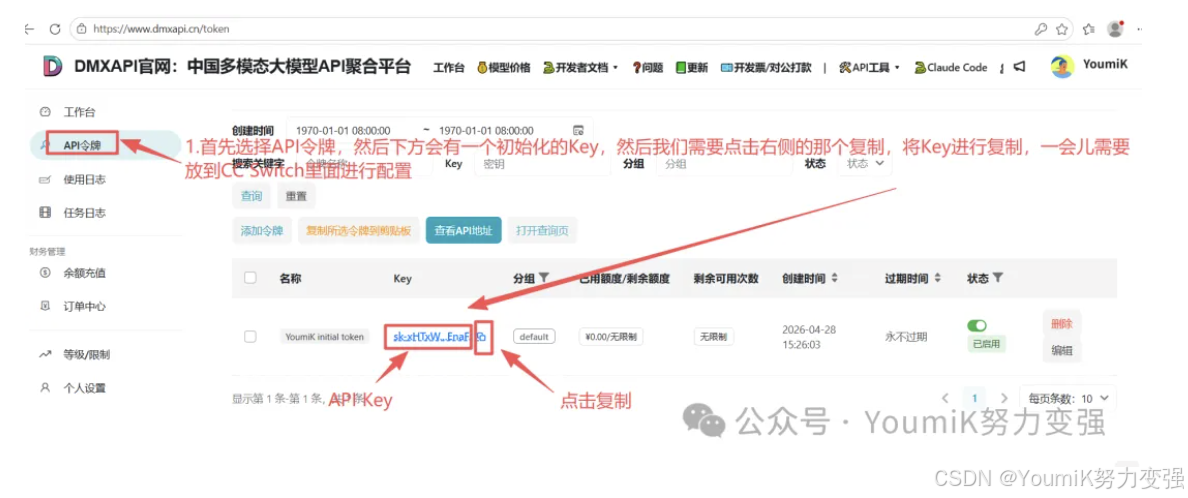Screen dimensions: 1188x498
Task: Edit the token with 编辑 button
Action: [1061, 350]
